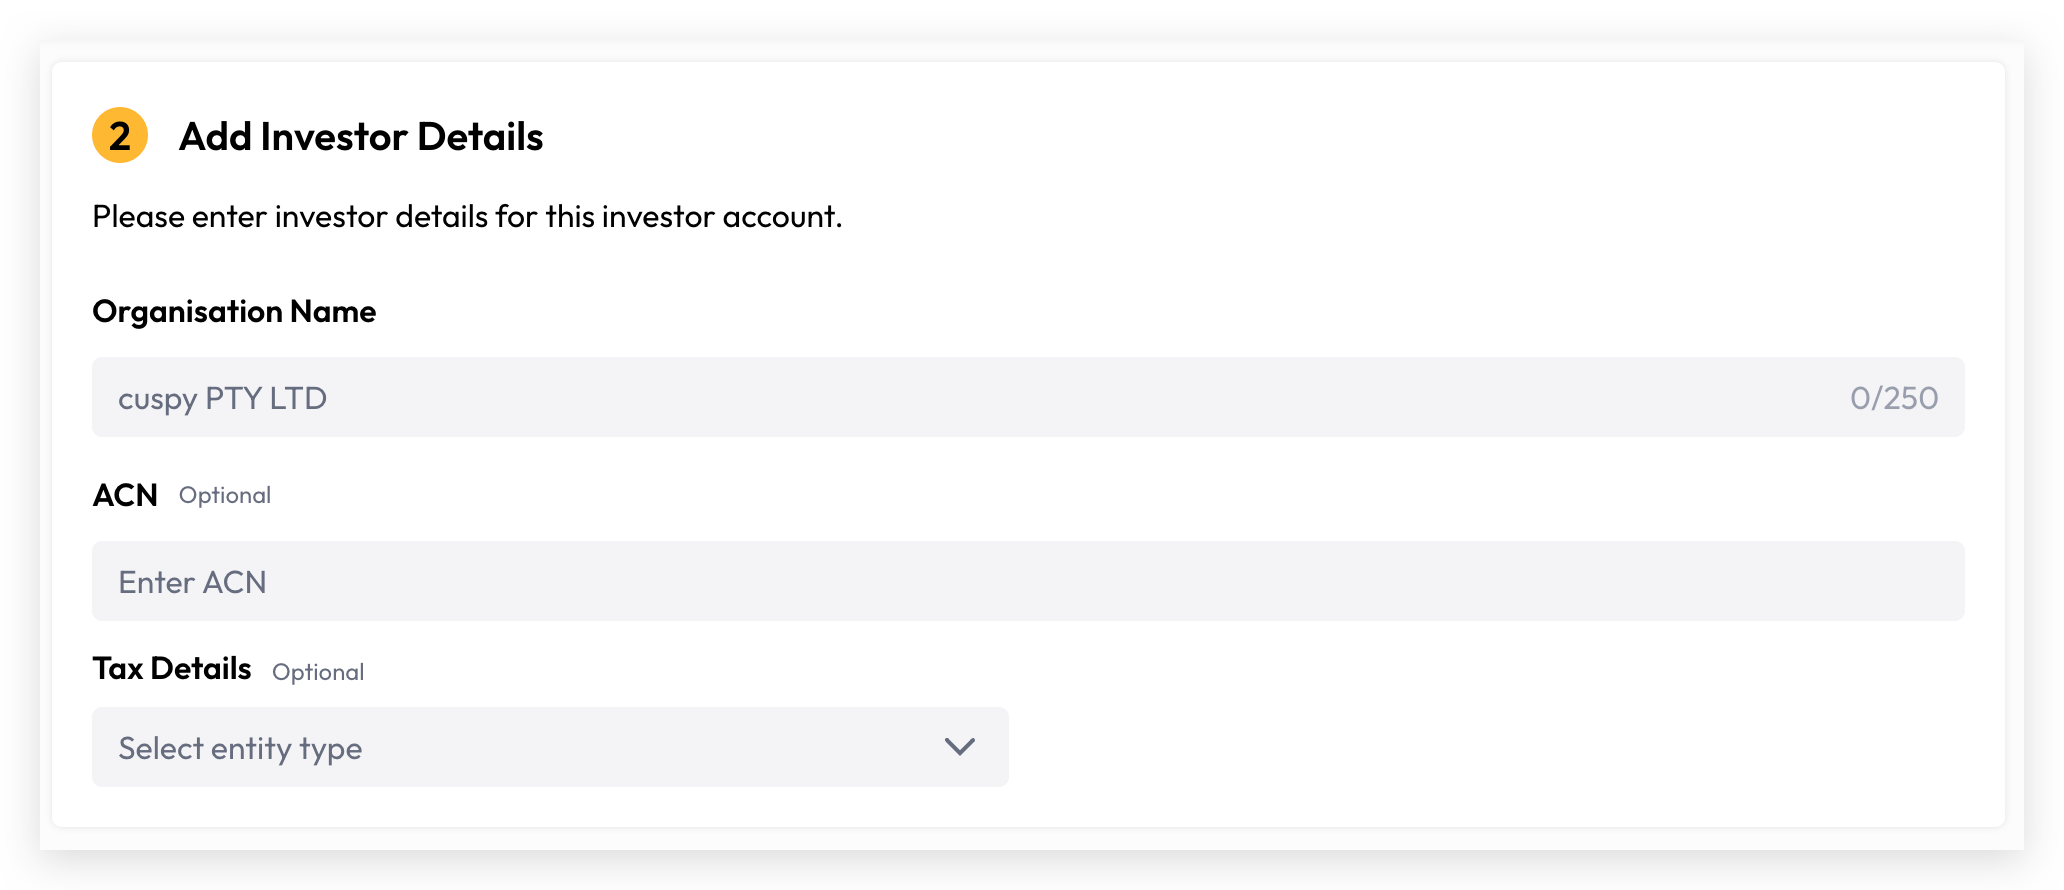This screenshot has width=2064, height=890.
Task: Click the investor details instruction sentence
Action: (467, 216)
